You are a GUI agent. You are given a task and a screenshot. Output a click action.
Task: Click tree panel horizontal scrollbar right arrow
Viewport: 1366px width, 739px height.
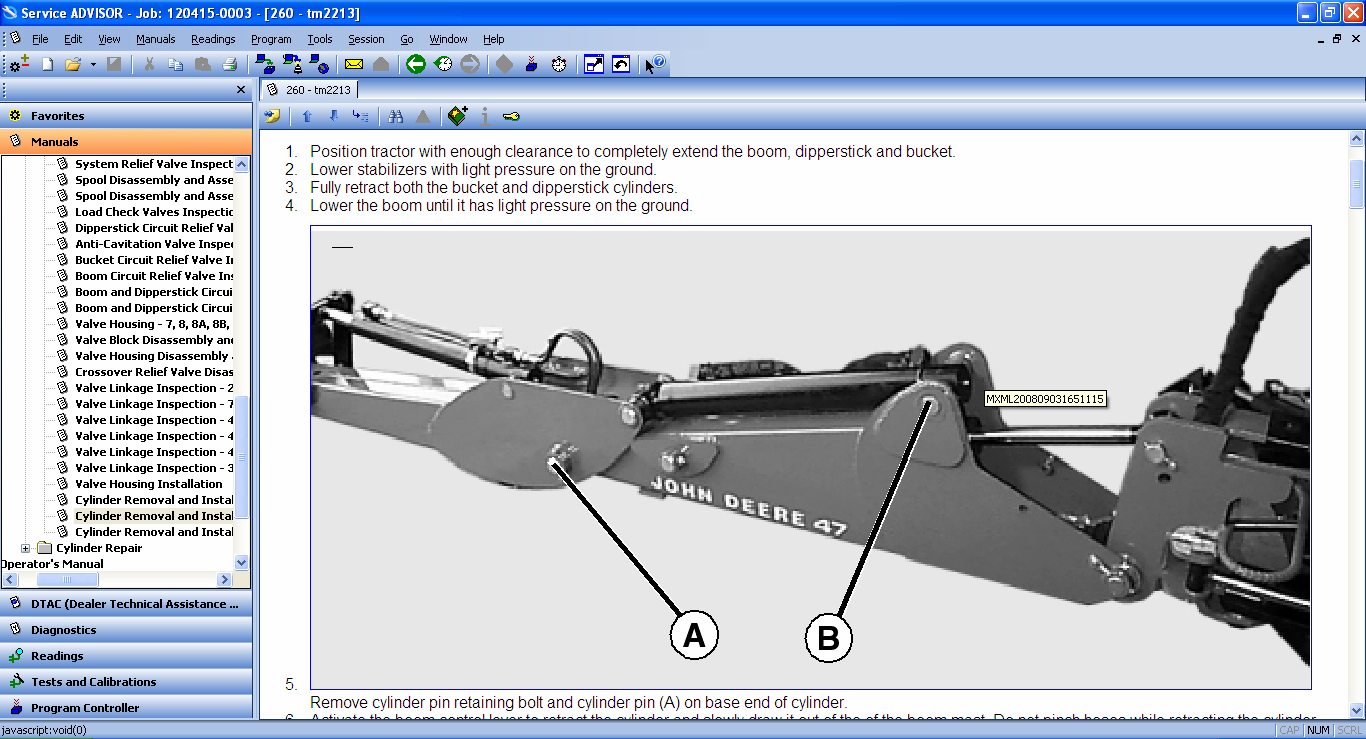click(225, 580)
